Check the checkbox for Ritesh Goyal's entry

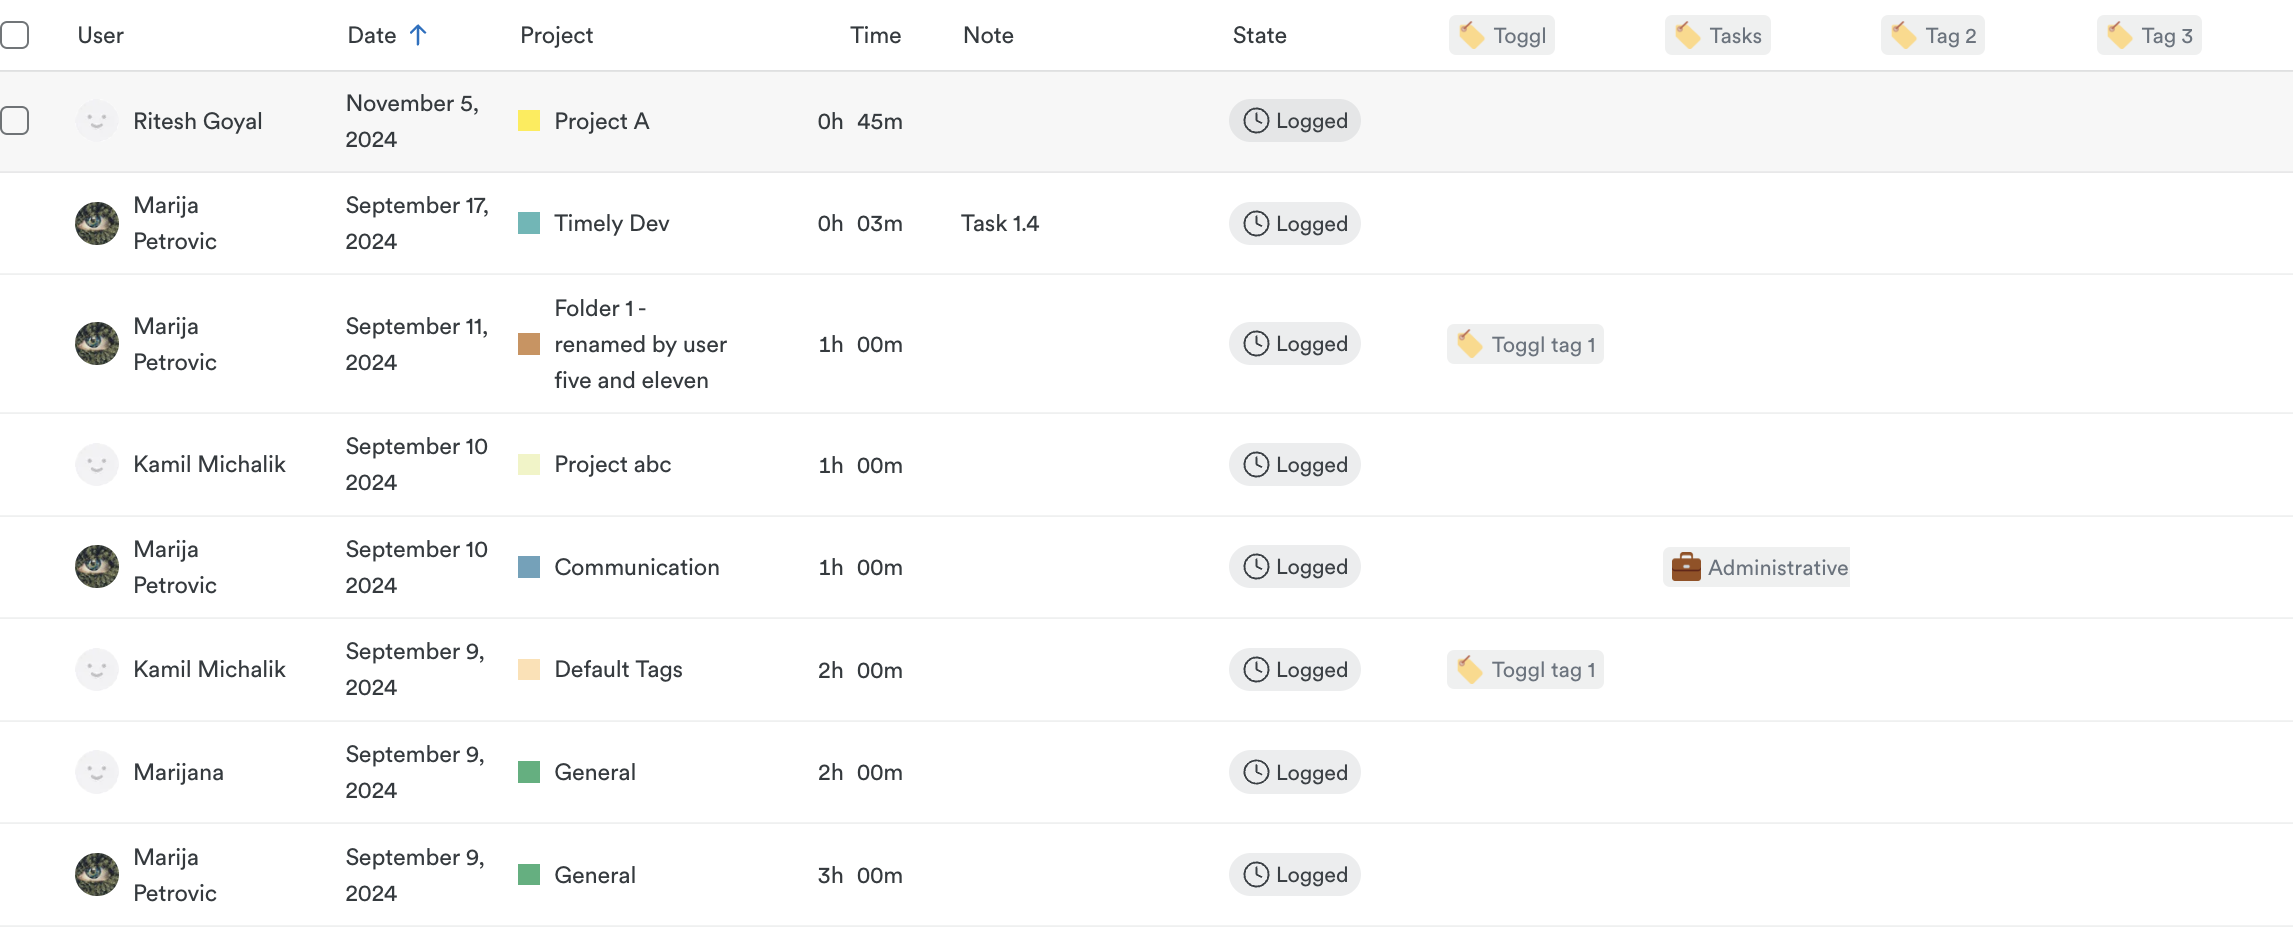pos(14,120)
